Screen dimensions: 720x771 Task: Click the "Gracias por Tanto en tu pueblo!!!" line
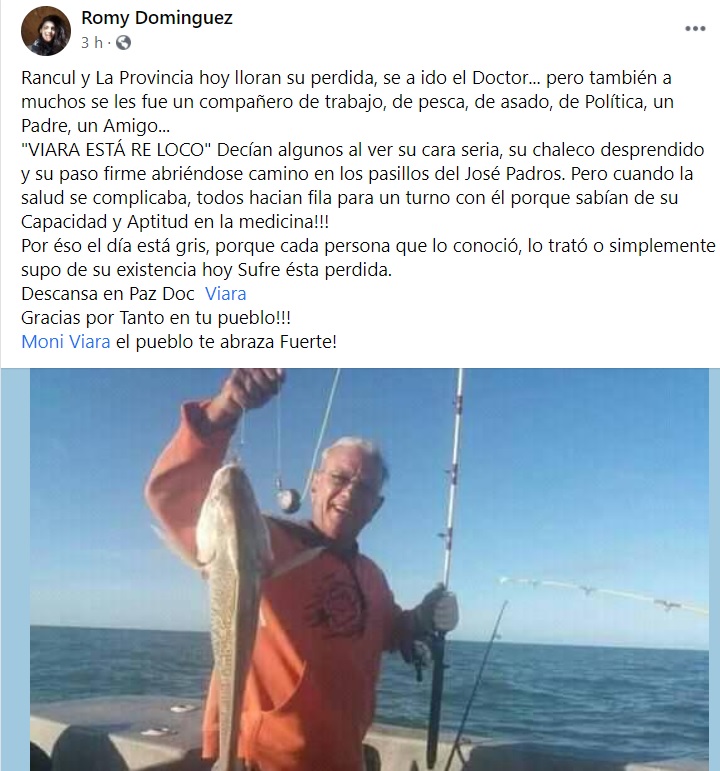[156, 318]
